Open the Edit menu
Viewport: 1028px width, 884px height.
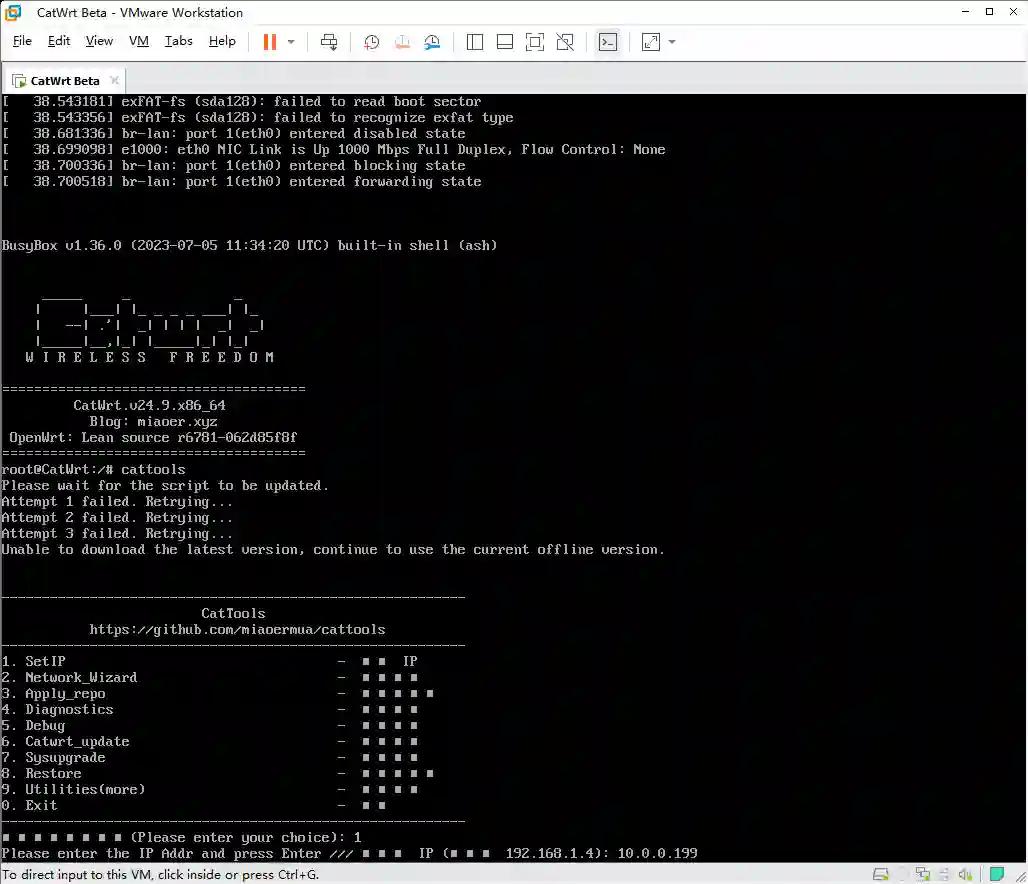(x=59, y=41)
